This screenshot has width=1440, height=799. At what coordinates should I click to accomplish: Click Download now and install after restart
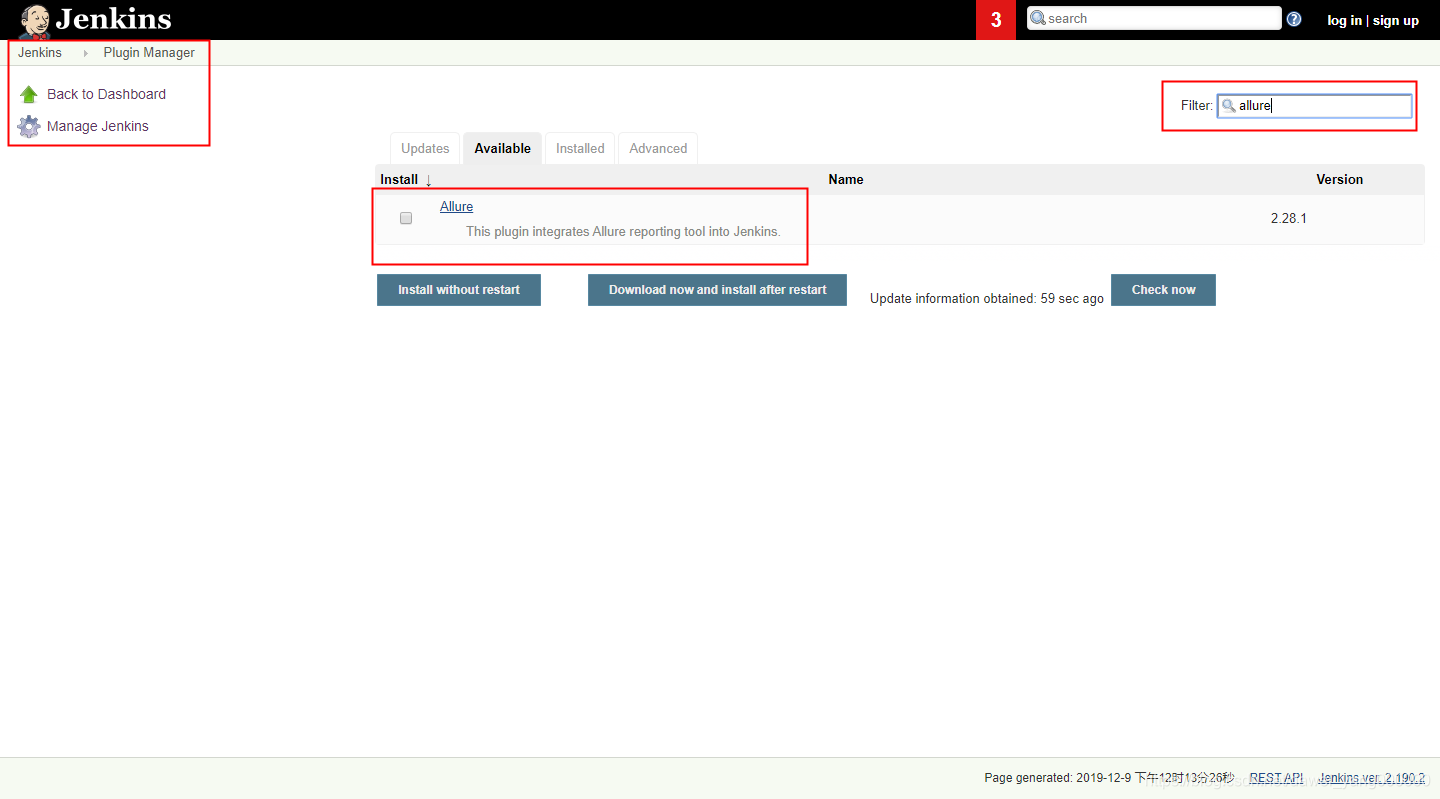pyautogui.click(x=717, y=290)
